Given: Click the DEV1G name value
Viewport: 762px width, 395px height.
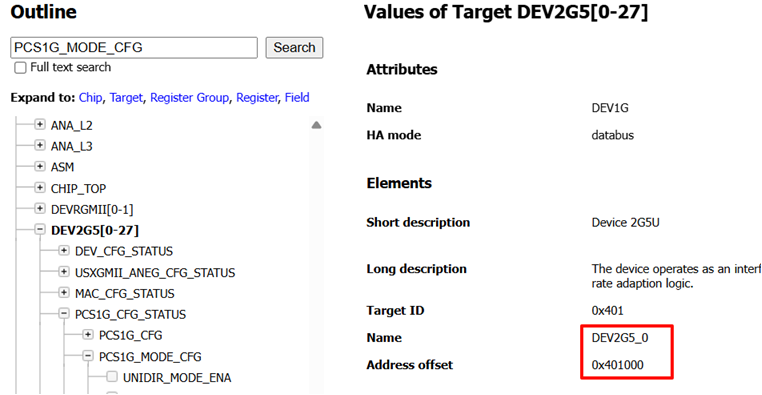Looking at the screenshot, I should [610, 108].
